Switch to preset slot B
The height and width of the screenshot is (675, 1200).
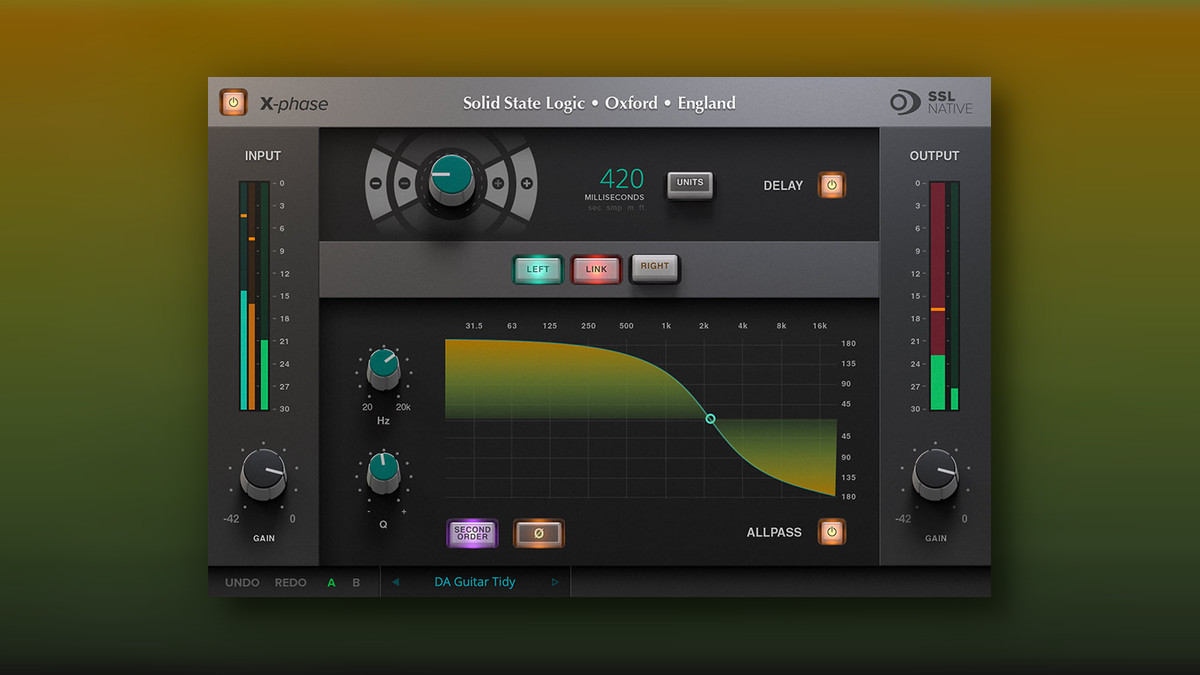click(x=356, y=582)
